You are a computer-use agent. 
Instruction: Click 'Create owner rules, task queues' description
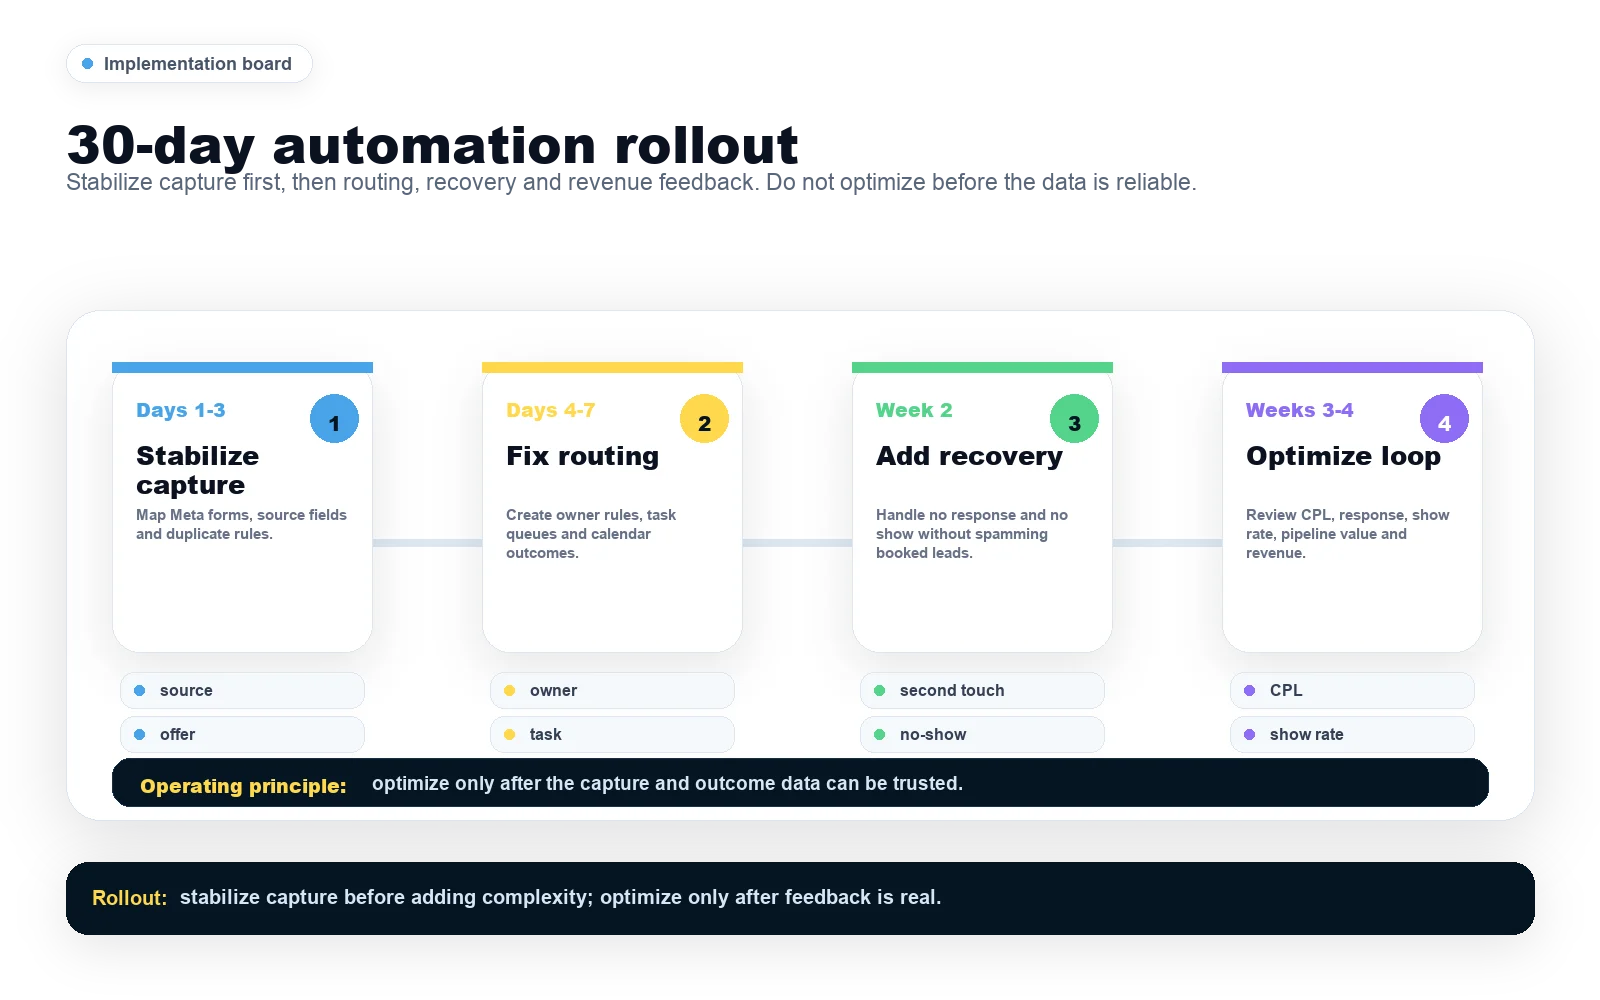click(x=591, y=534)
